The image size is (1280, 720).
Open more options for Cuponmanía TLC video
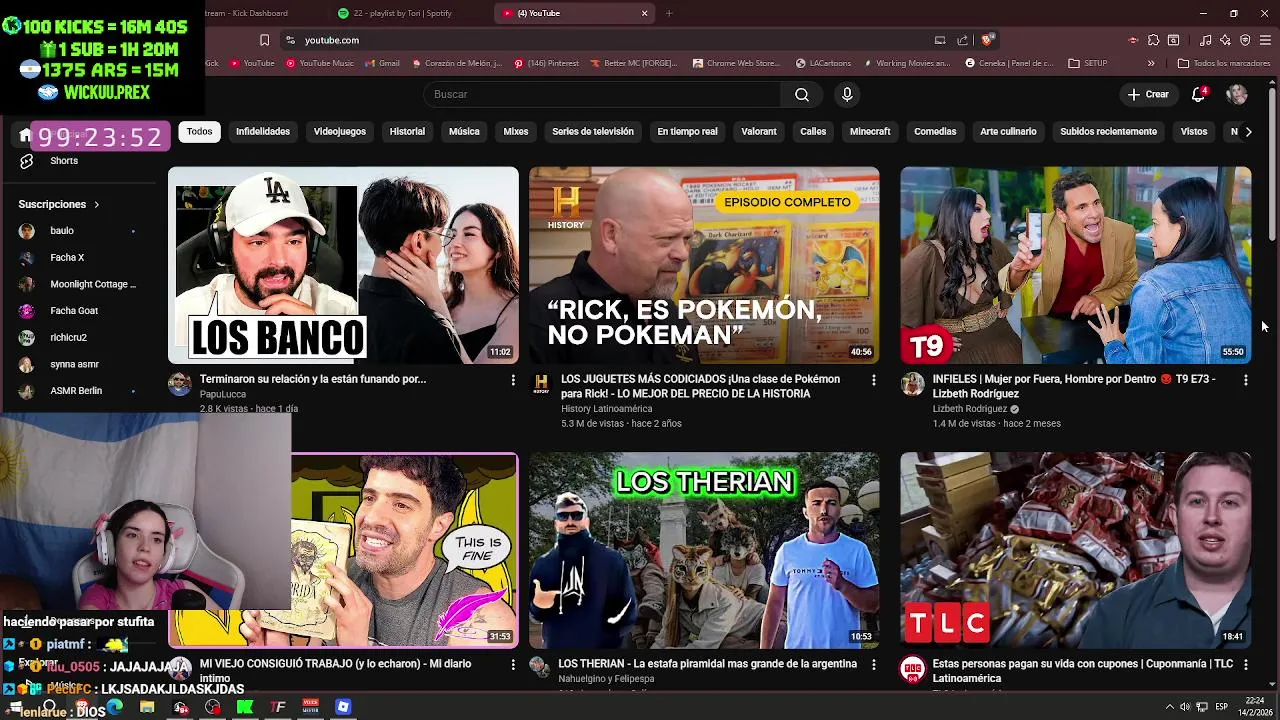pos(1245,664)
